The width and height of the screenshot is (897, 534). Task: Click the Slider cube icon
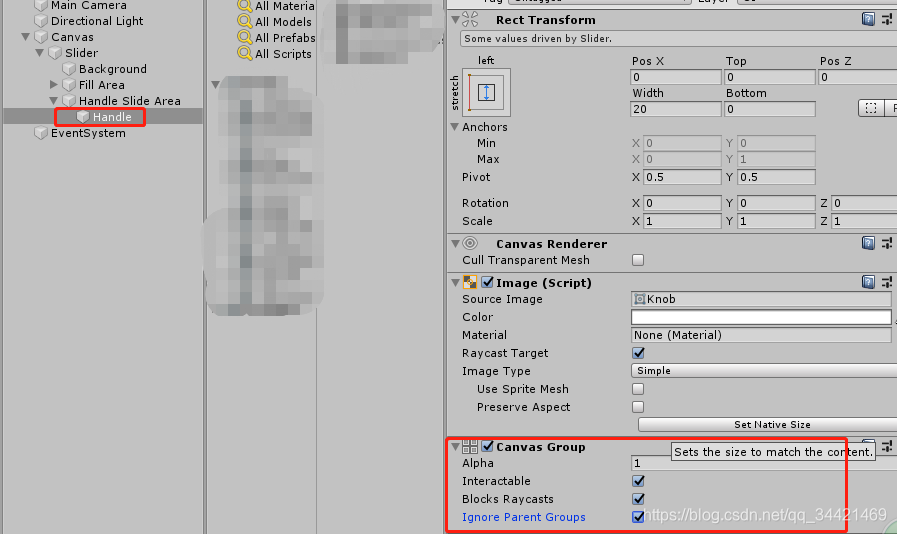(55, 53)
